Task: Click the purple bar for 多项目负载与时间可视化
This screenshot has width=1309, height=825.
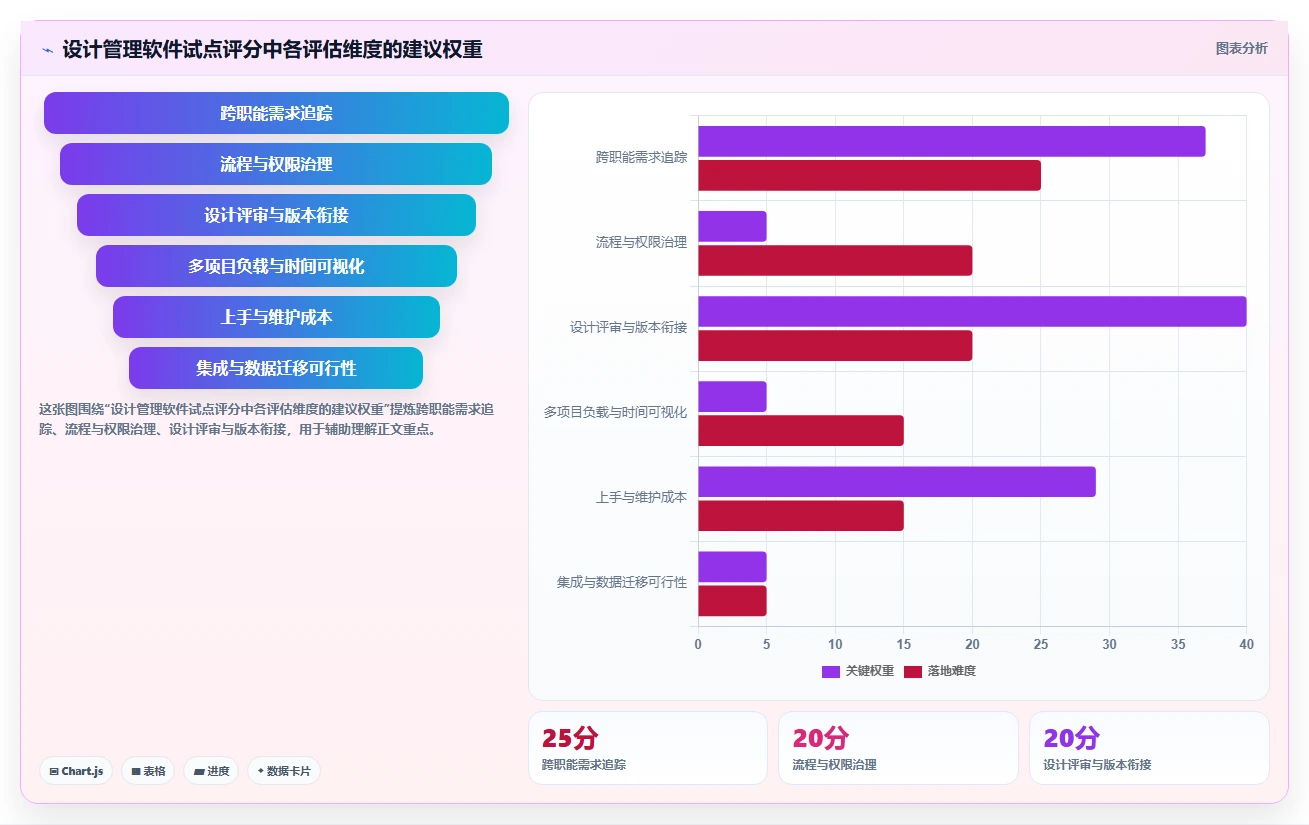Action: click(732, 397)
